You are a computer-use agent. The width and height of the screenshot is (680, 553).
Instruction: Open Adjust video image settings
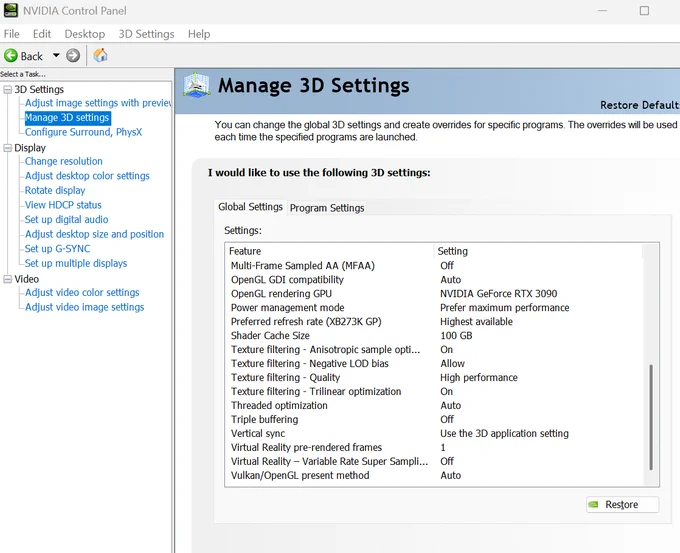point(85,307)
